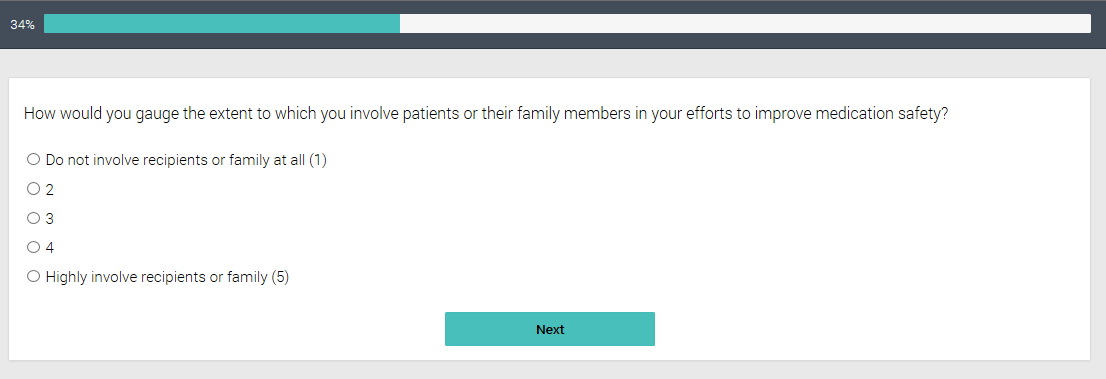The width and height of the screenshot is (1106, 379).
Task: Click the number 4 option label
Action: click(x=49, y=248)
